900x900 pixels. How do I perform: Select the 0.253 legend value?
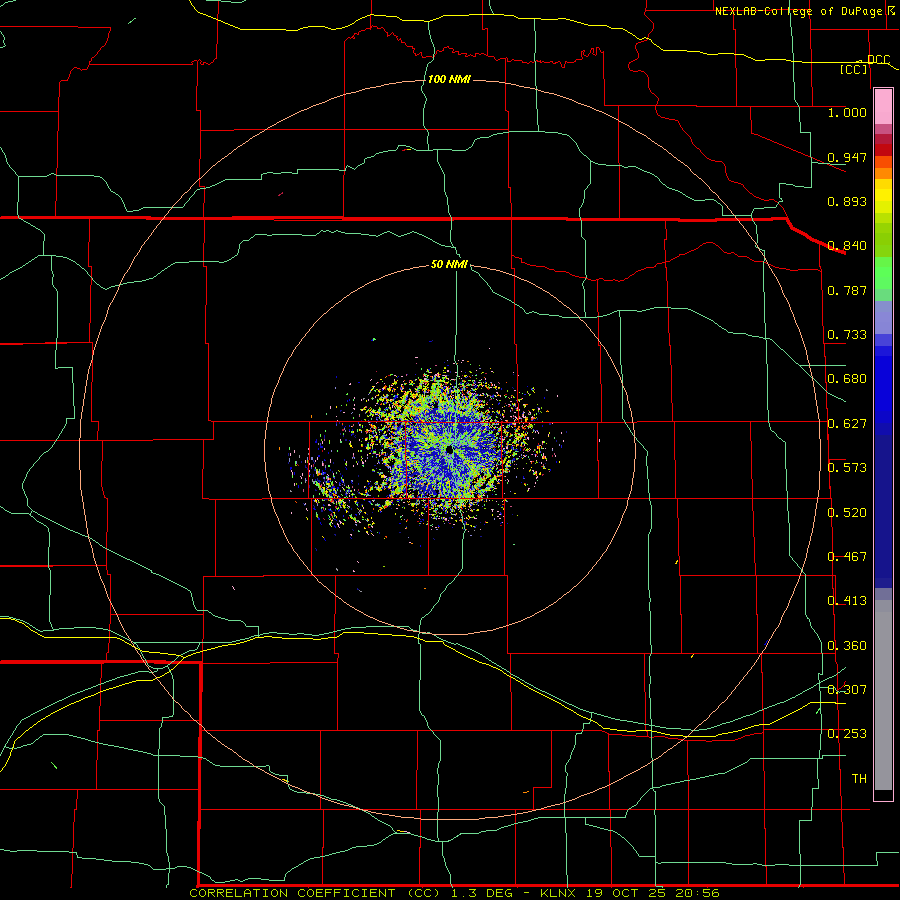click(847, 734)
